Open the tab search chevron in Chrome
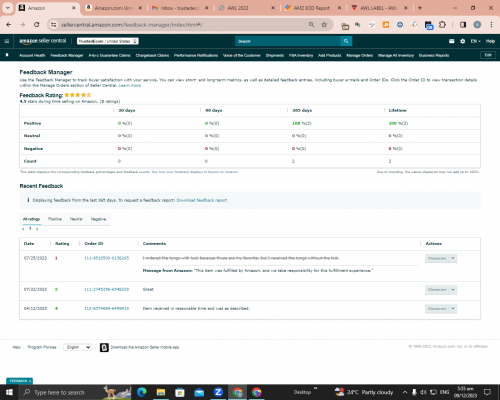 tap(7, 8)
